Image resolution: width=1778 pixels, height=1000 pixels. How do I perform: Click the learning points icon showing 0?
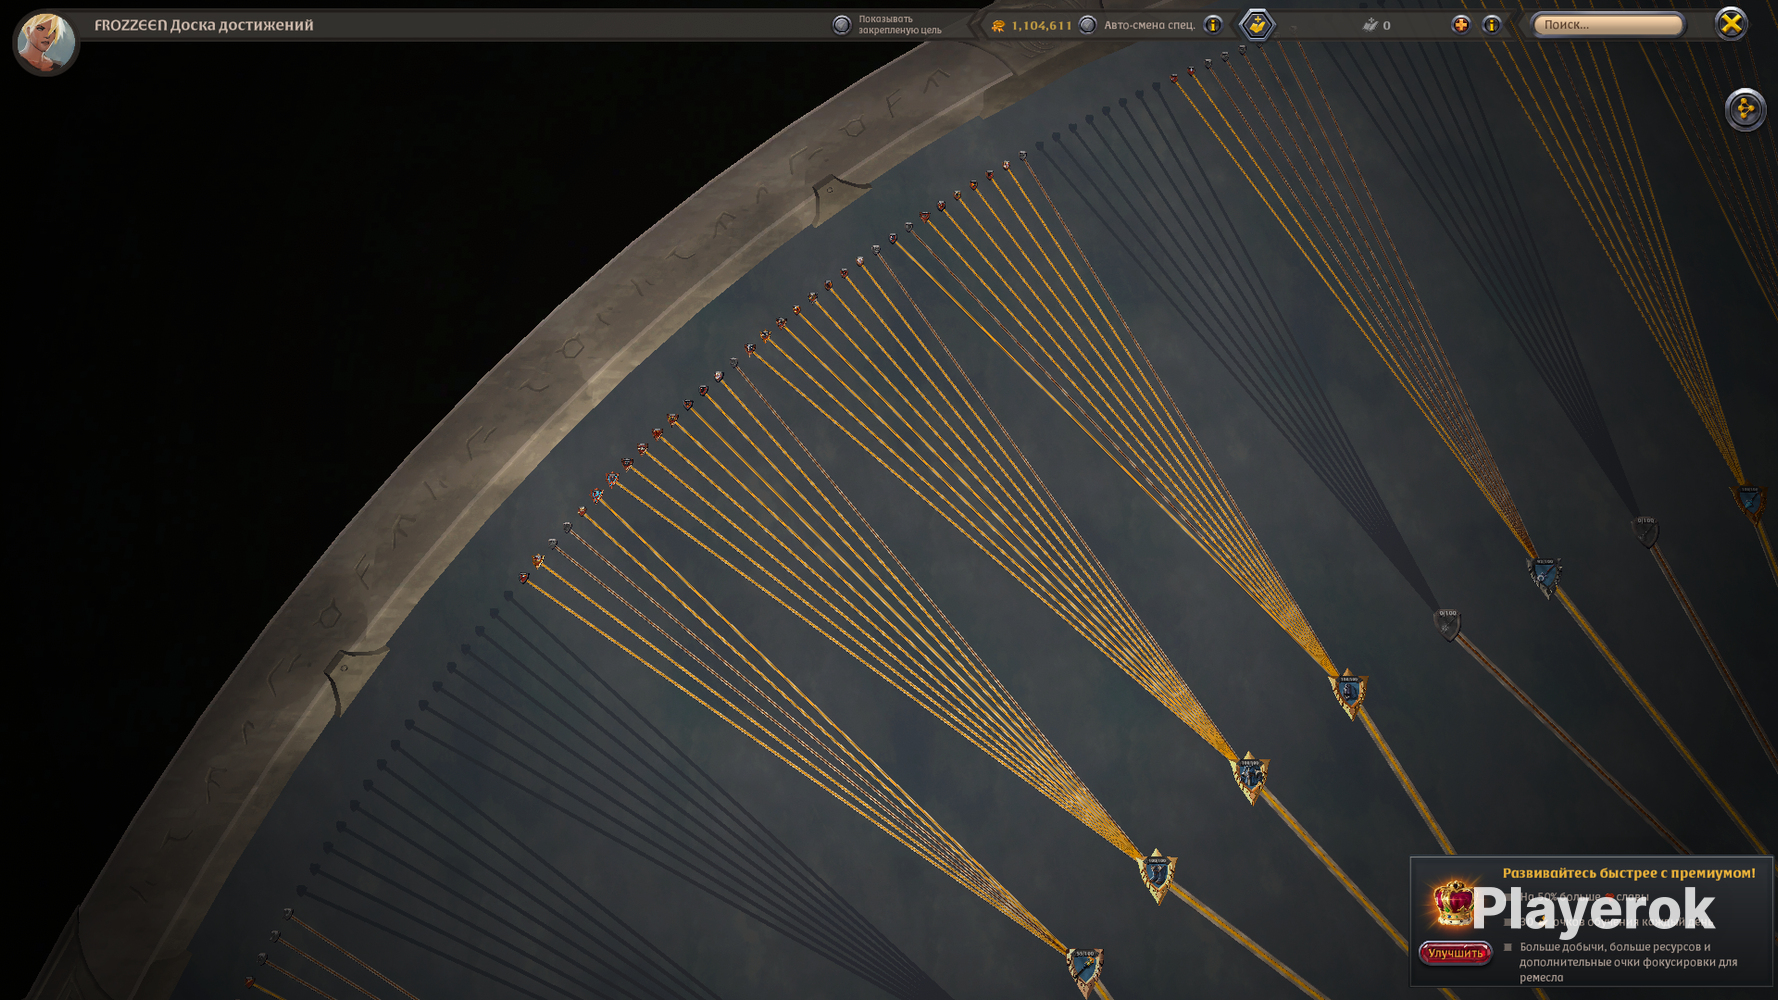(1370, 25)
